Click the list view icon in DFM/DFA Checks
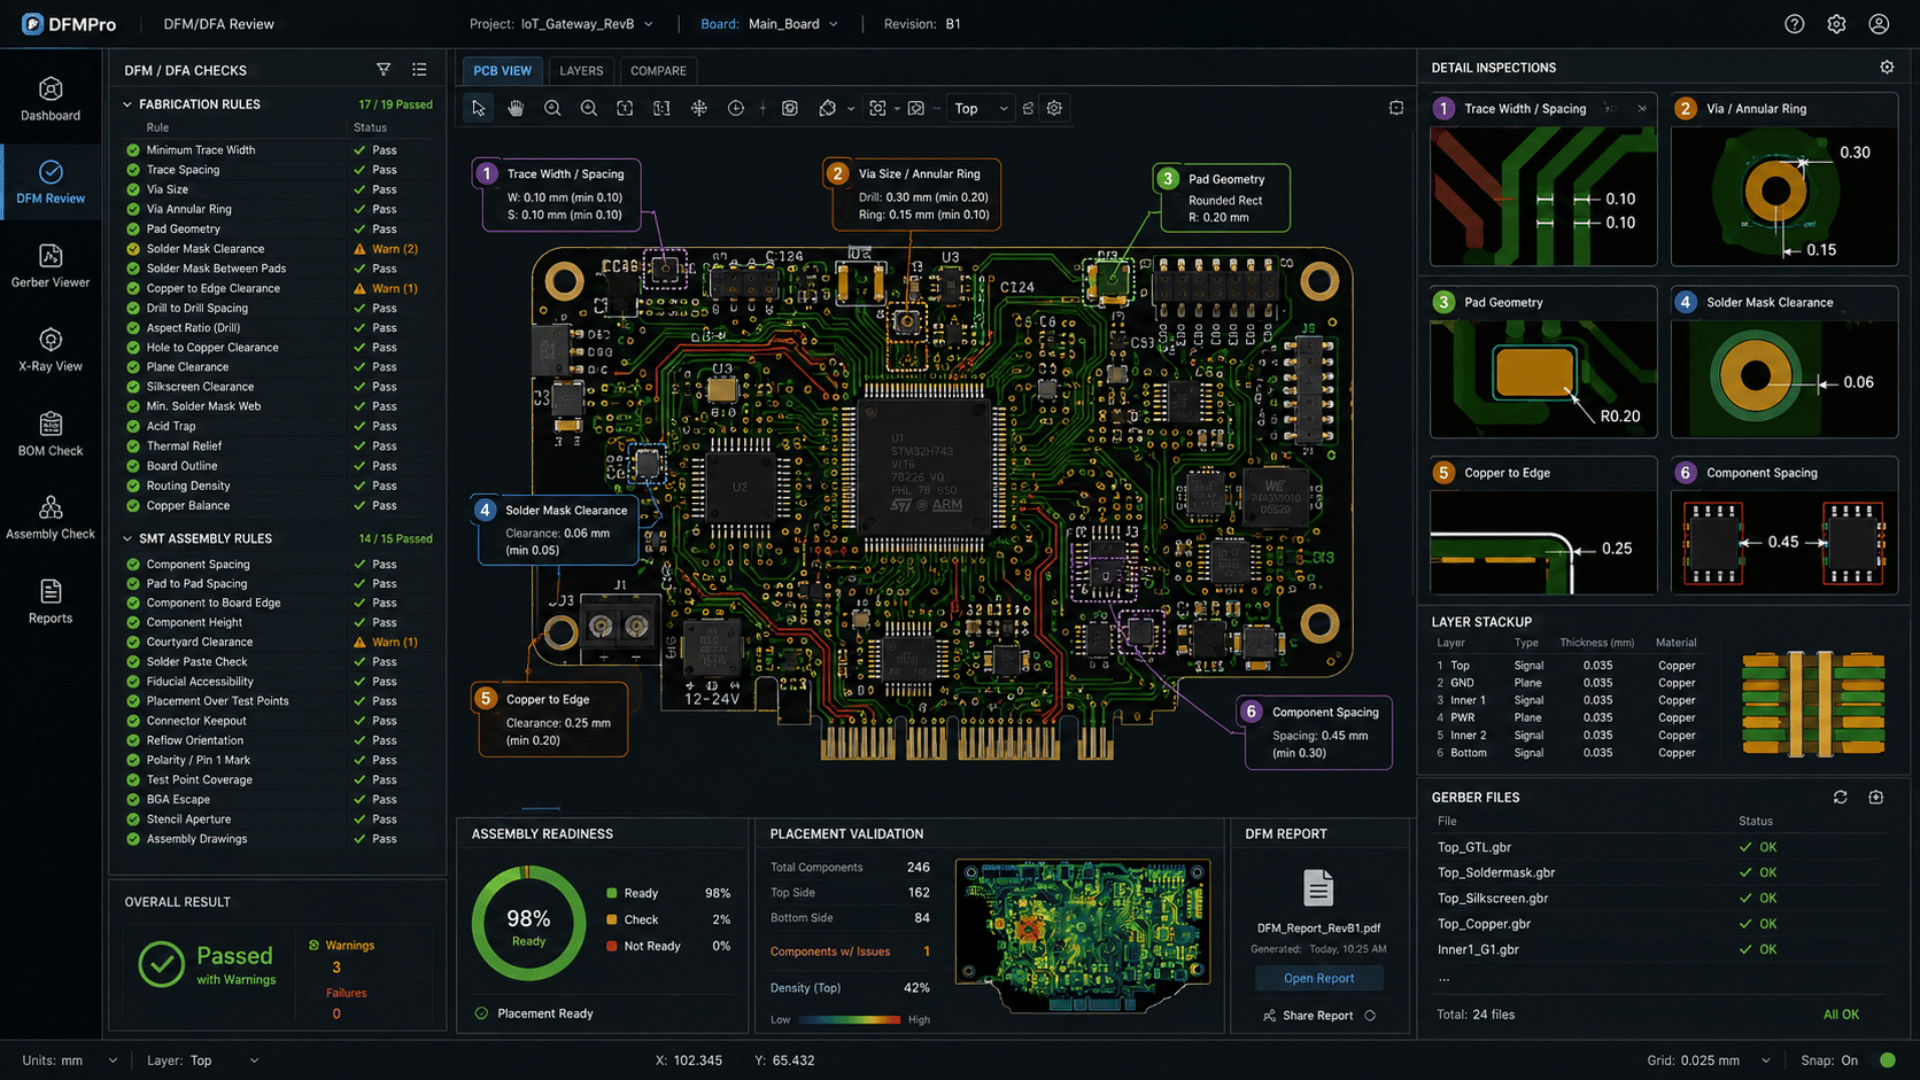The height and width of the screenshot is (1080, 1920). [419, 70]
